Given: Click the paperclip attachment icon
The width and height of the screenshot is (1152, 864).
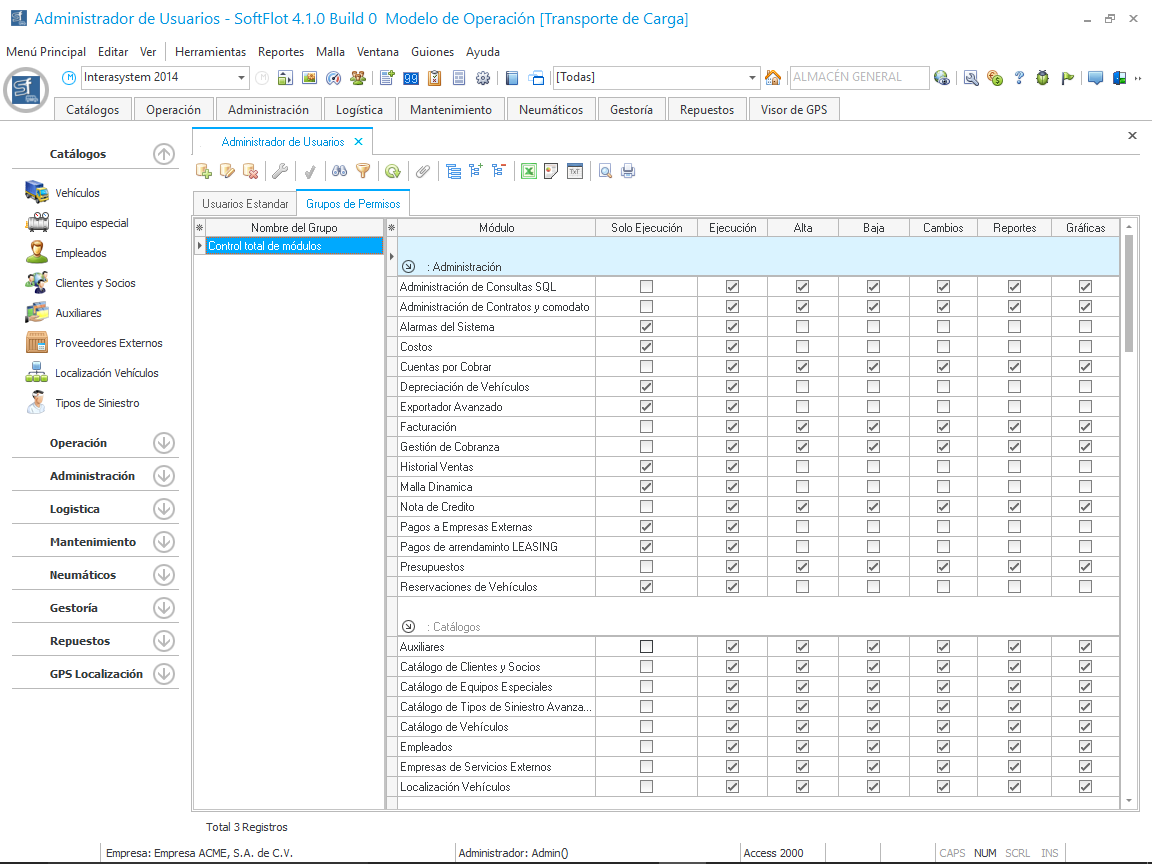Looking at the screenshot, I should [423, 171].
